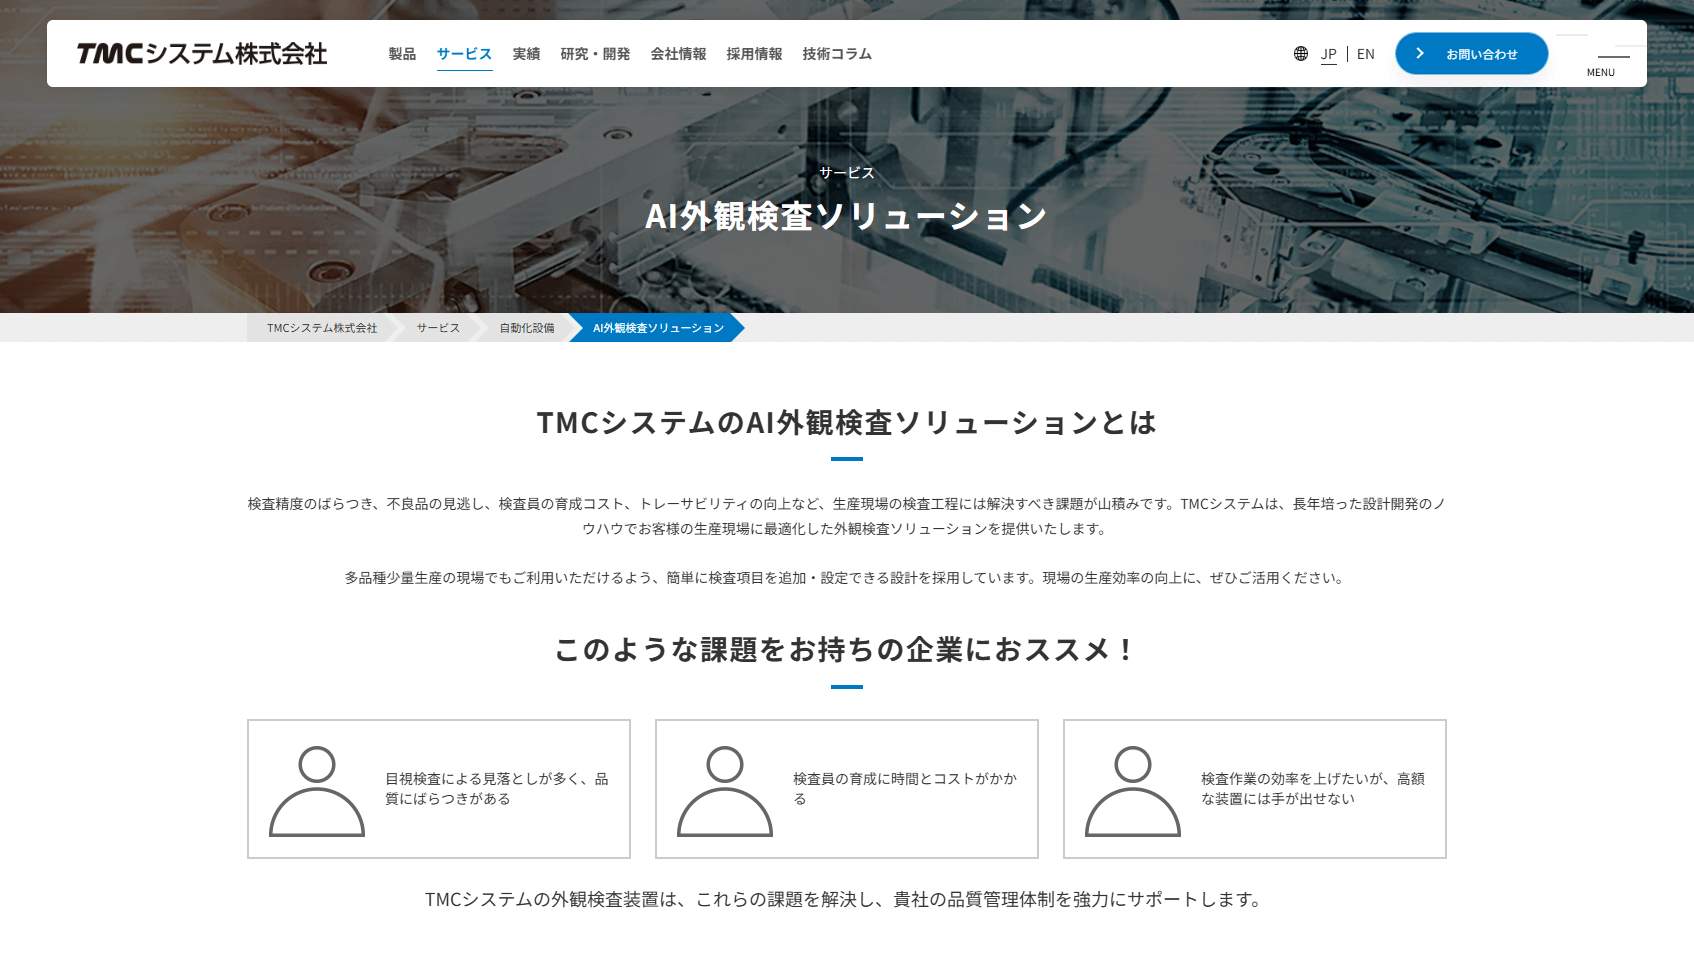
Task: Click the globe language icon
Action: (1300, 54)
